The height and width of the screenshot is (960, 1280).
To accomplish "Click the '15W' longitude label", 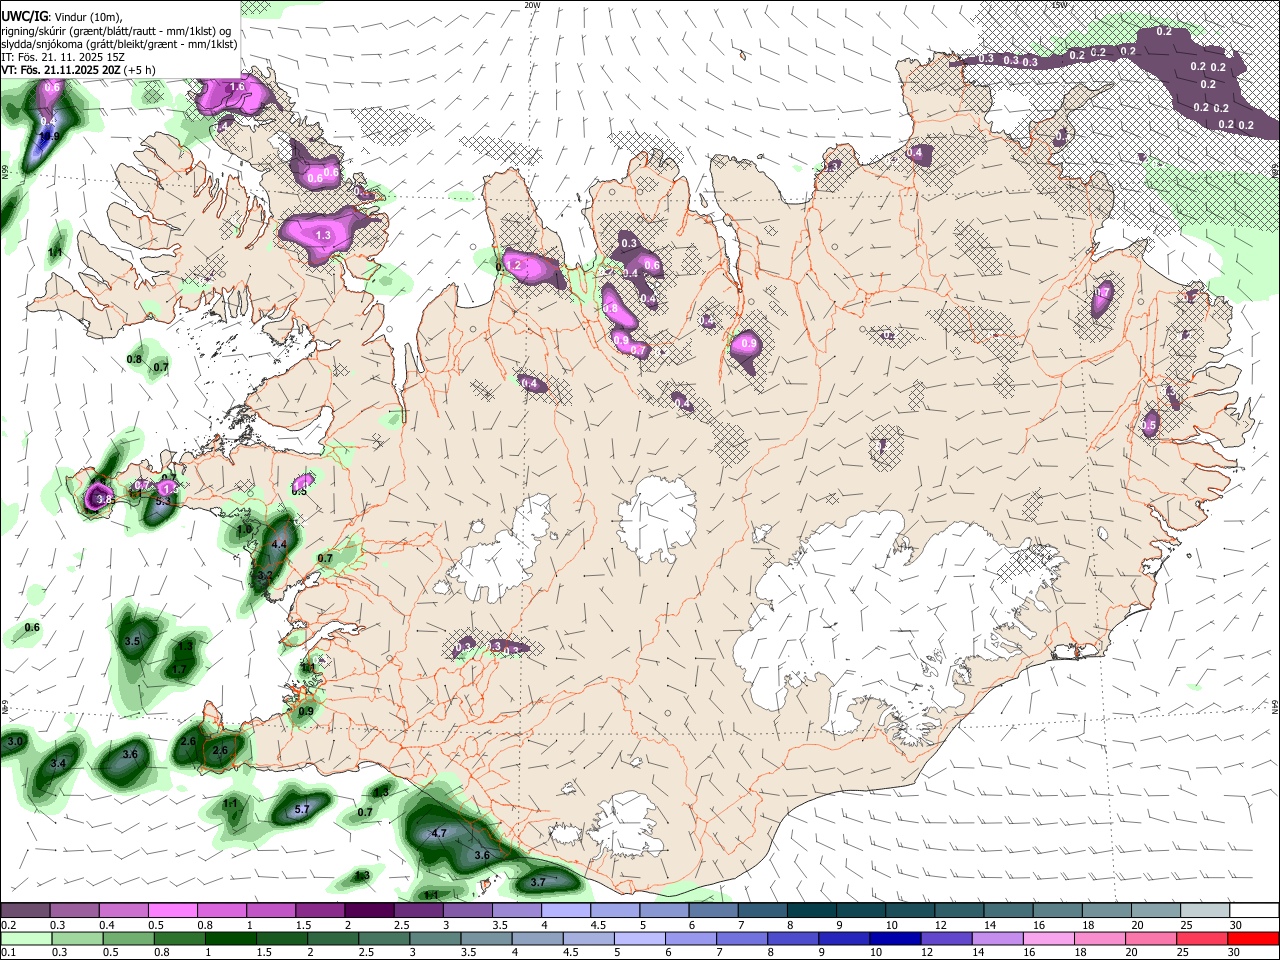I will click(x=1059, y=5).
